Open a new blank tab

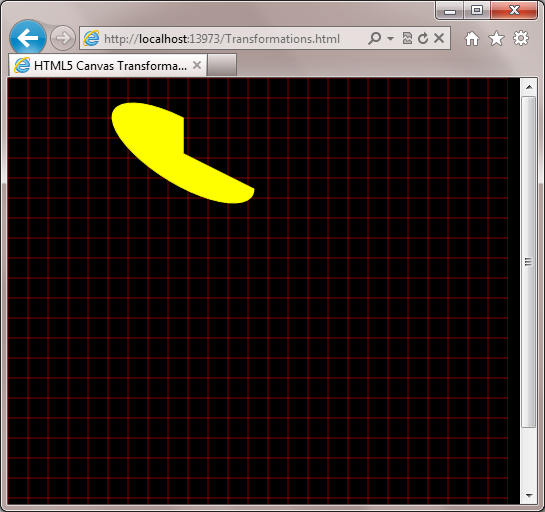click(222, 65)
